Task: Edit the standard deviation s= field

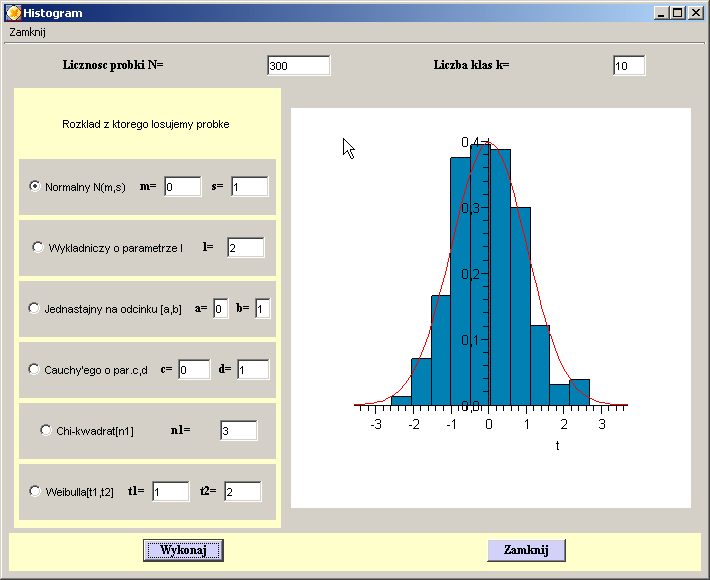Action: [249, 187]
